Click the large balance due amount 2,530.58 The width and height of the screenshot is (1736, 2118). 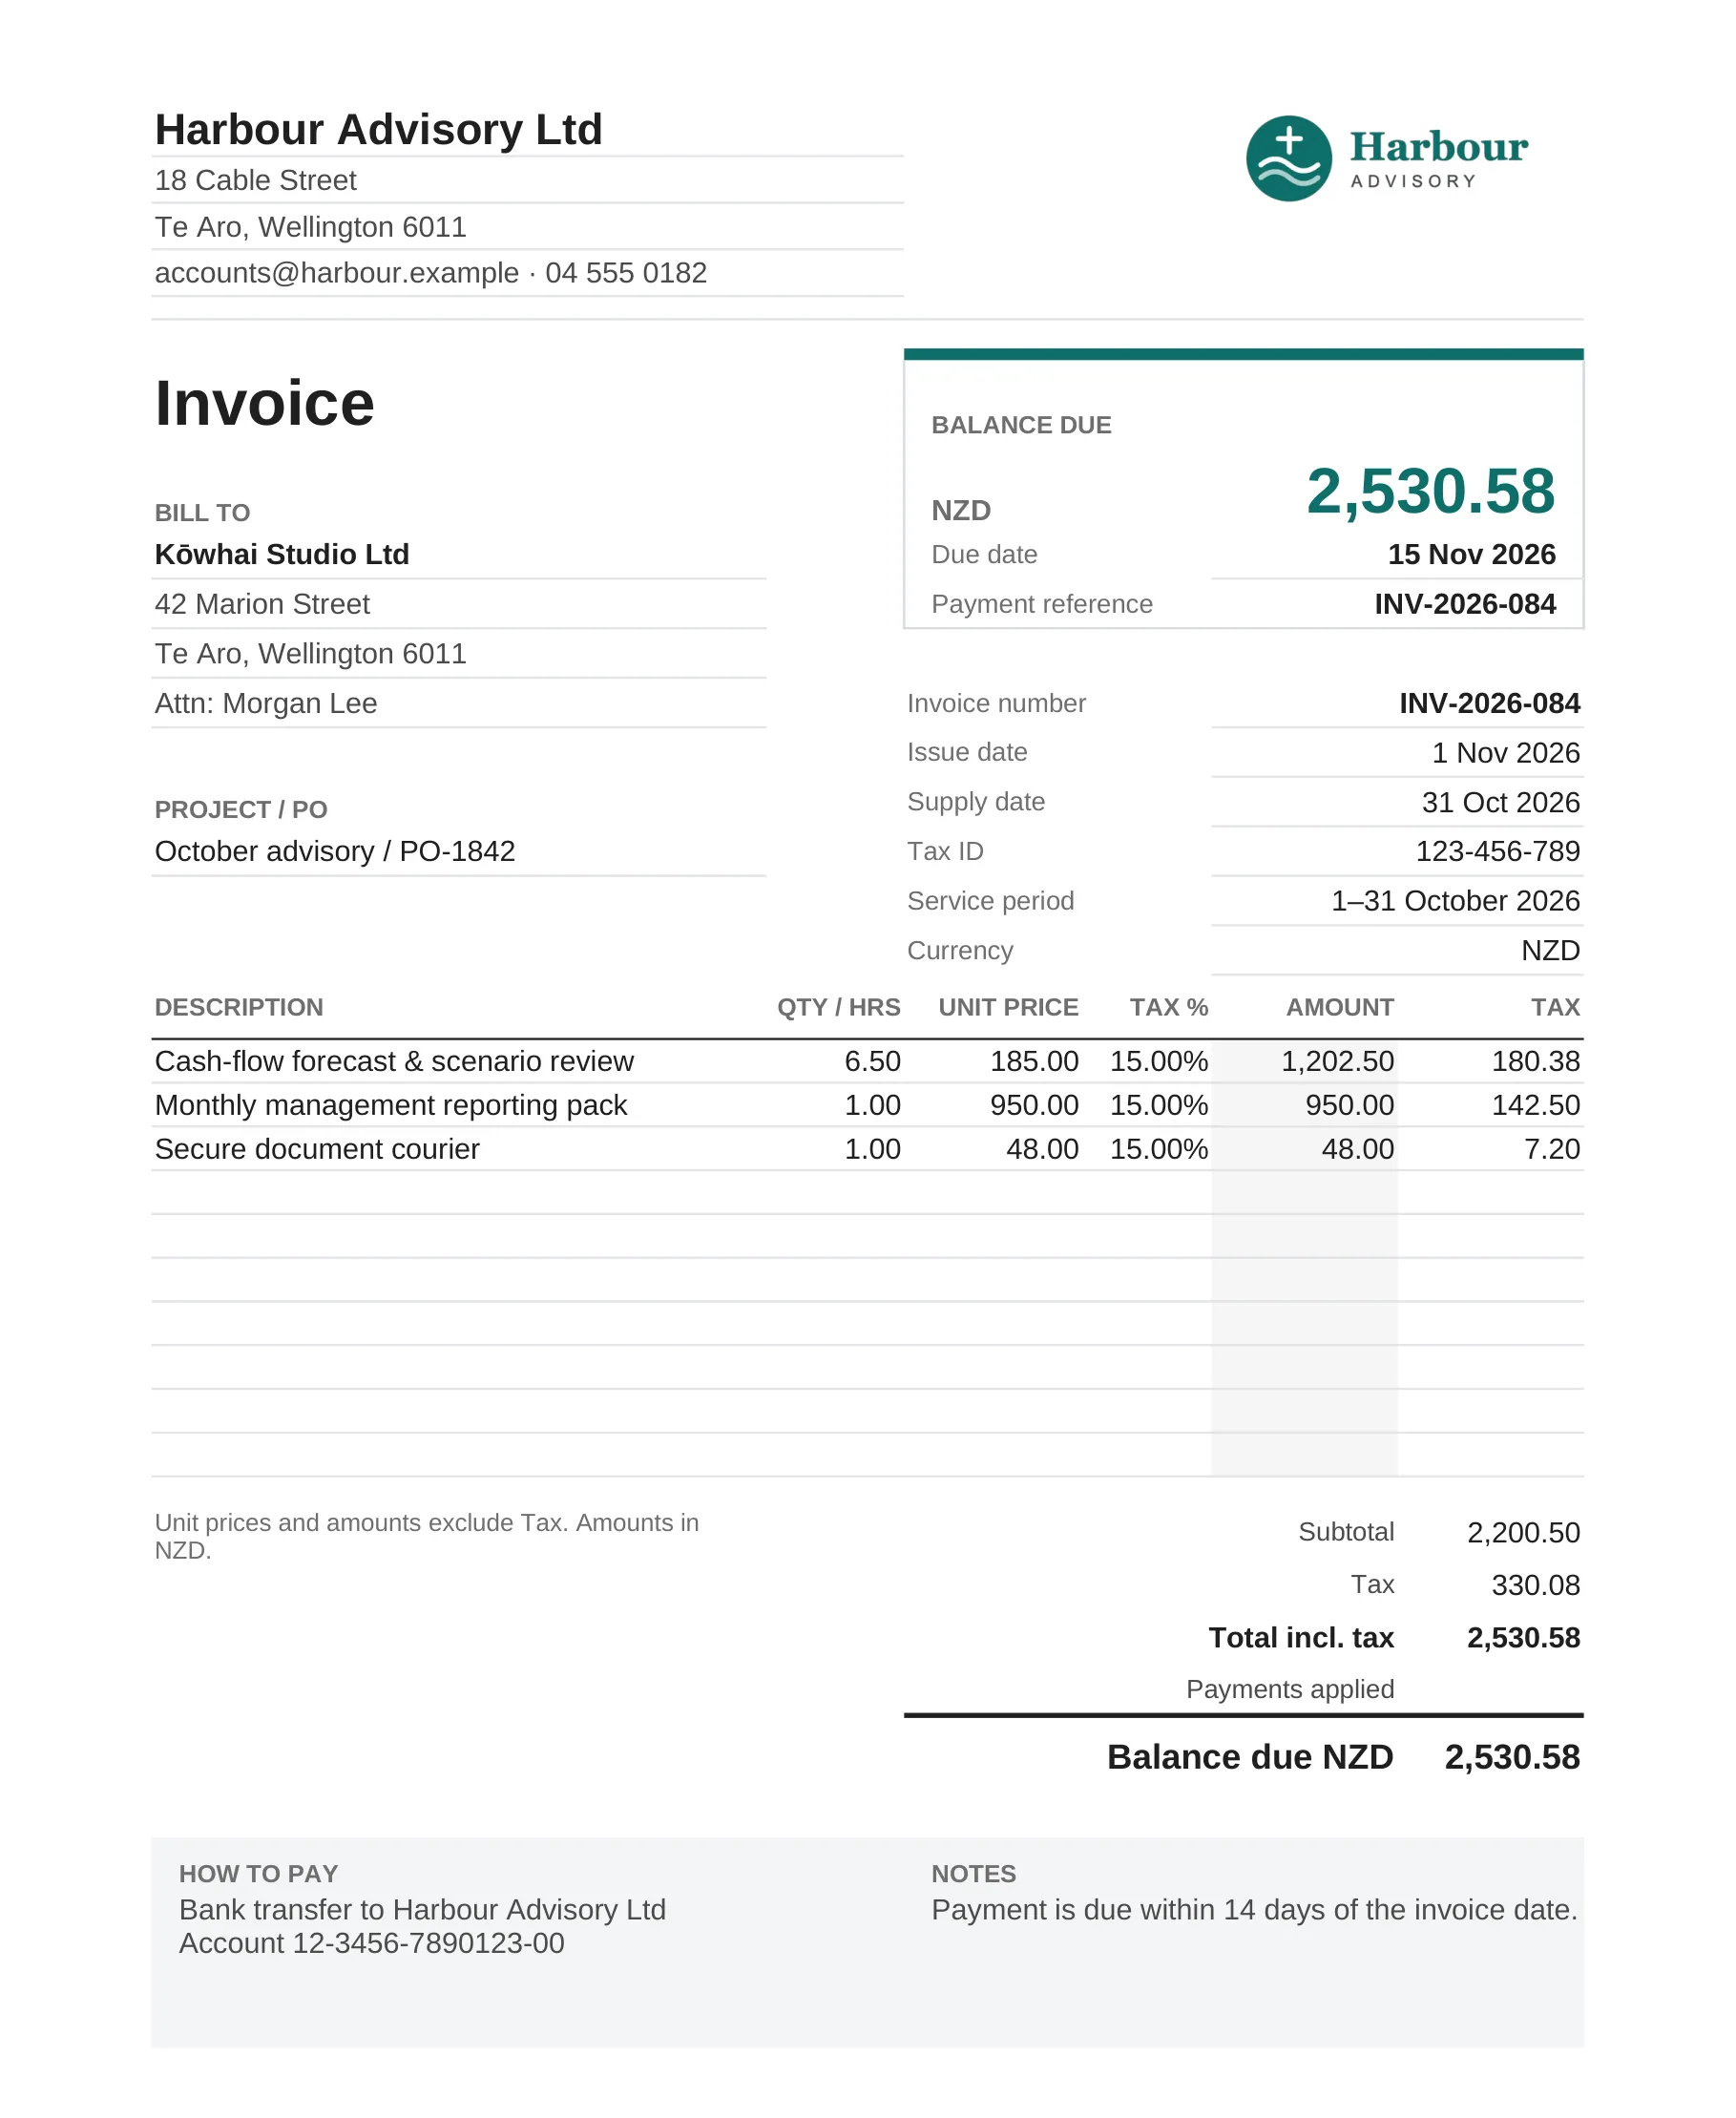pos(1430,491)
